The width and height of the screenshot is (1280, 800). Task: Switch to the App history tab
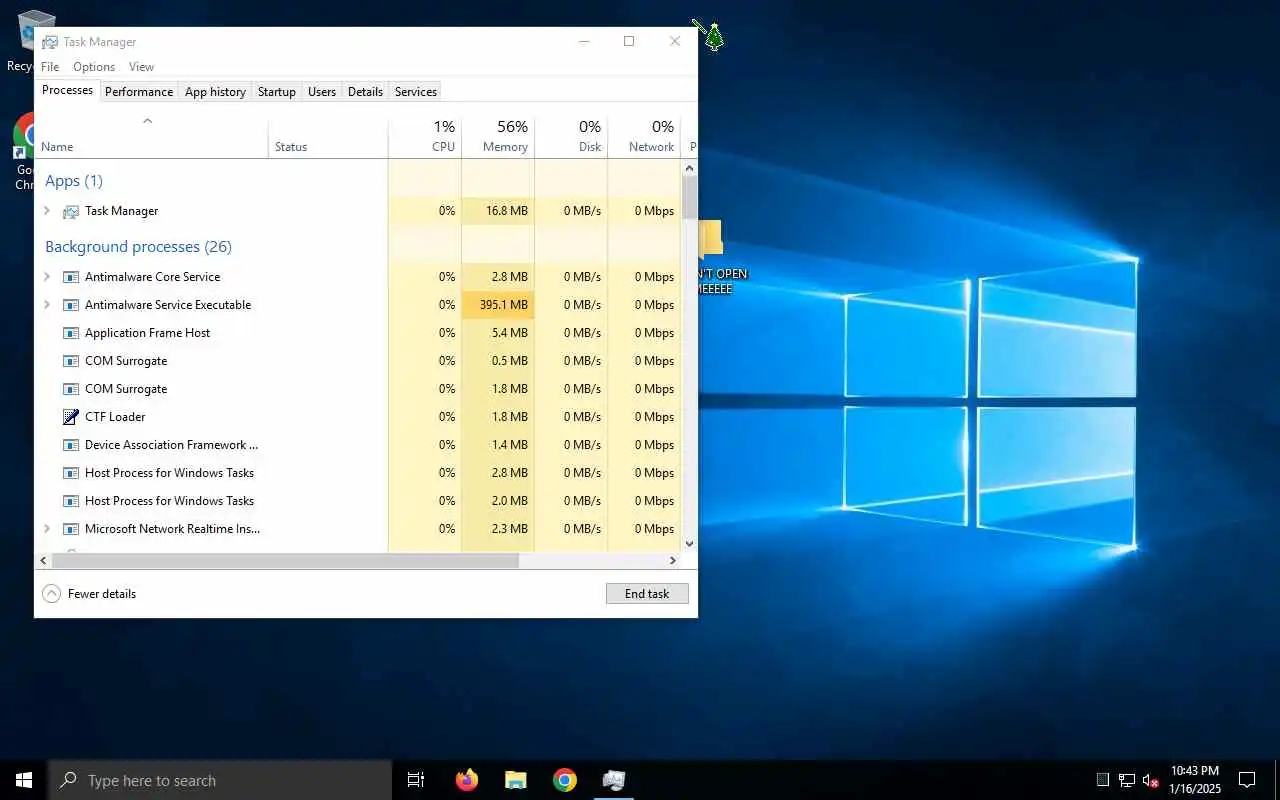point(215,92)
